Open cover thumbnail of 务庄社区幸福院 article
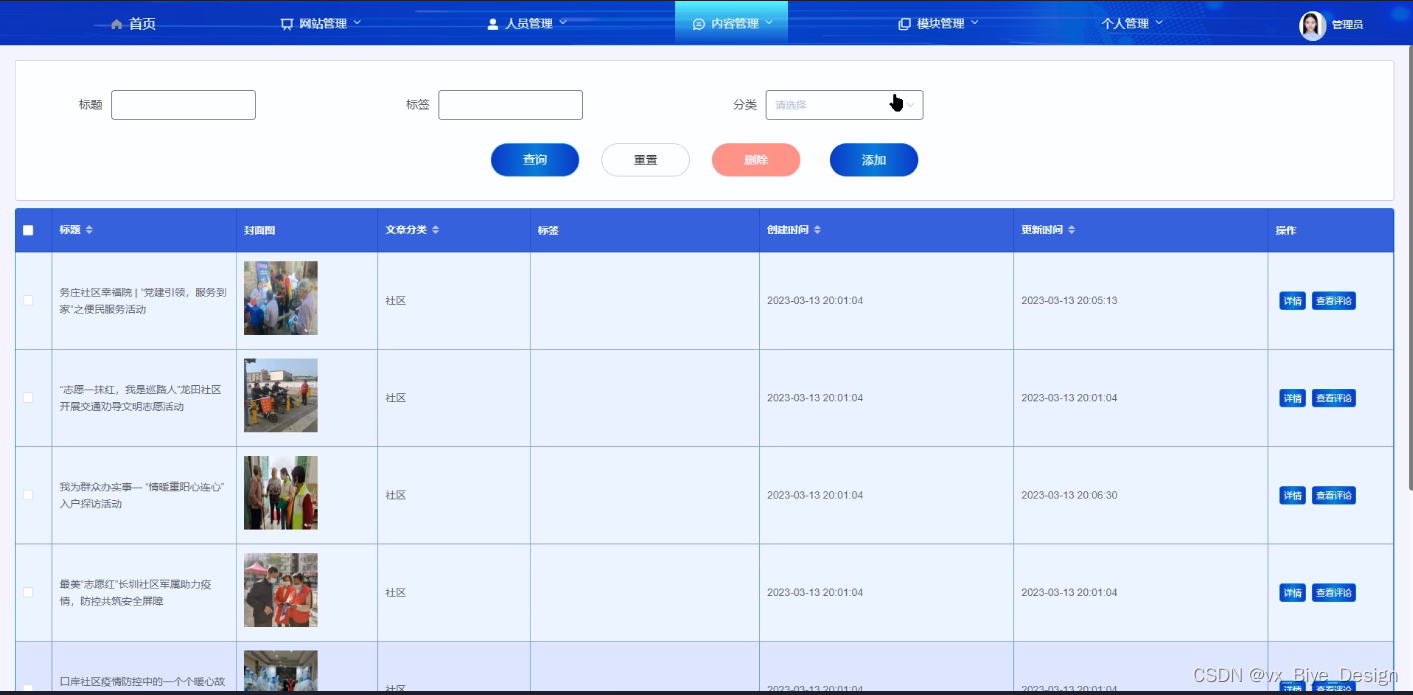Viewport: 1413px width, 695px height. pos(281,298)
